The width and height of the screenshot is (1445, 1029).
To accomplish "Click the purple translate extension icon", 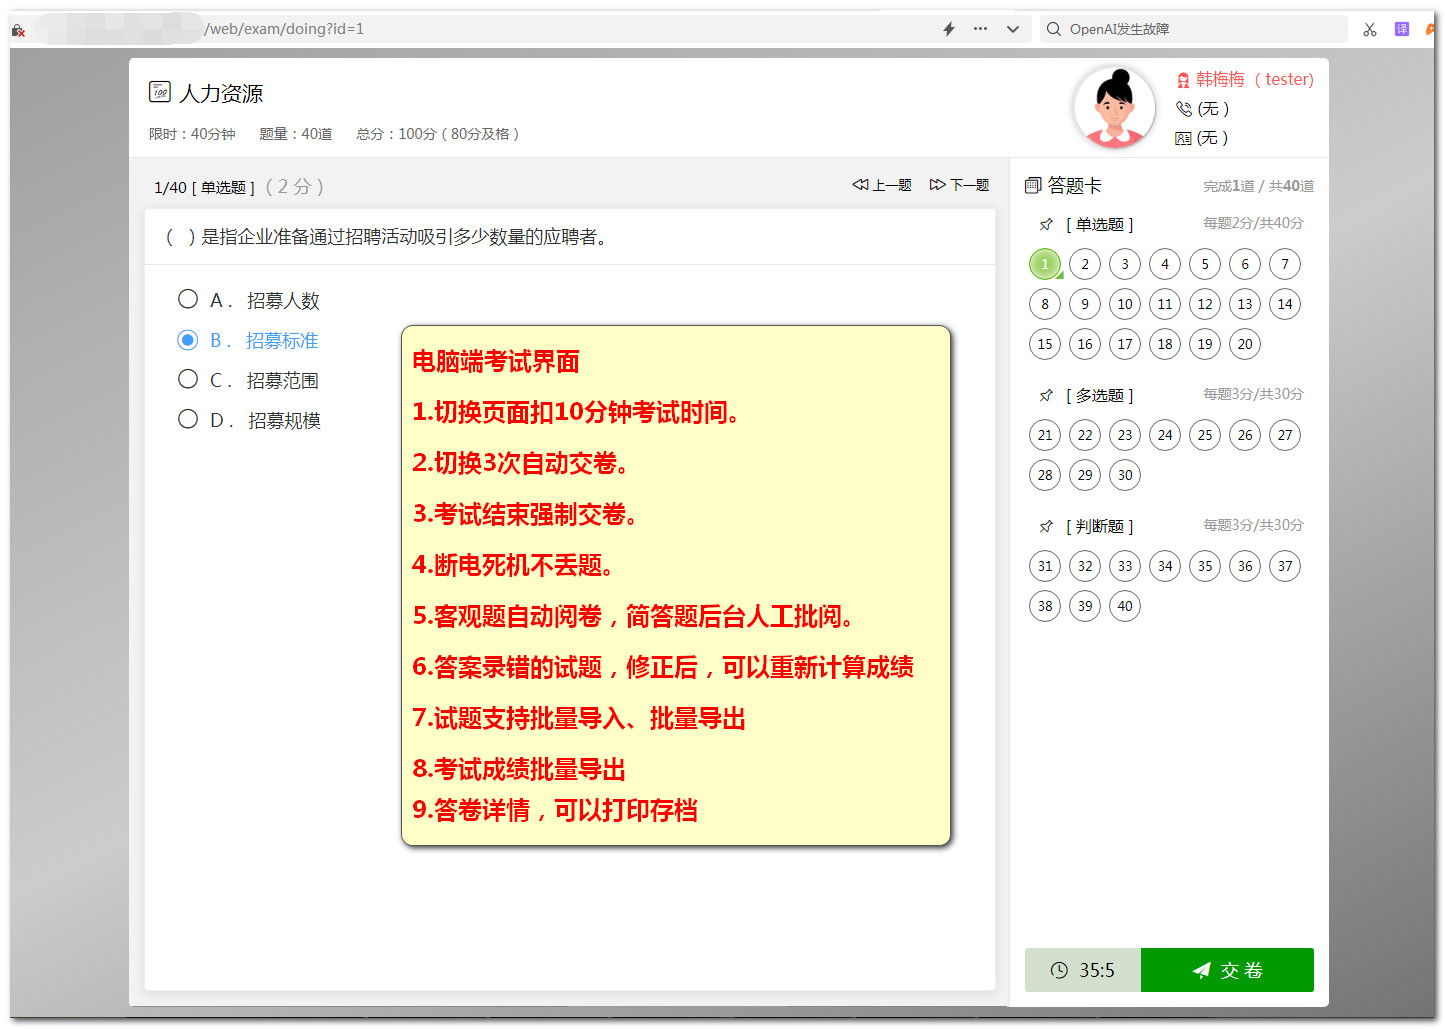I will pos(1402,29).
